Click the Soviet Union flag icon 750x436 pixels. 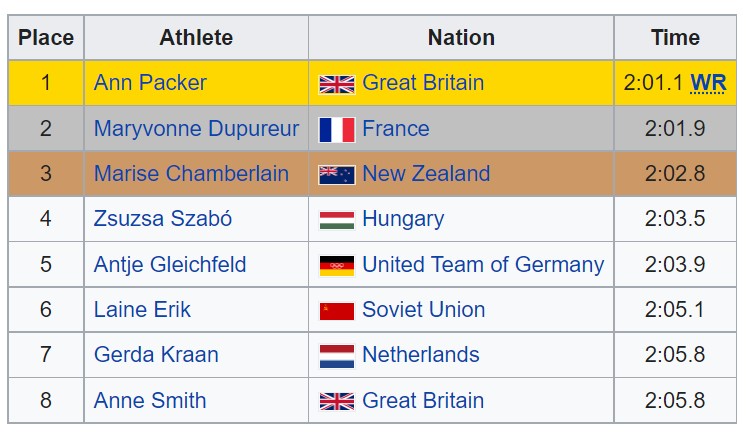click(337, 311)
